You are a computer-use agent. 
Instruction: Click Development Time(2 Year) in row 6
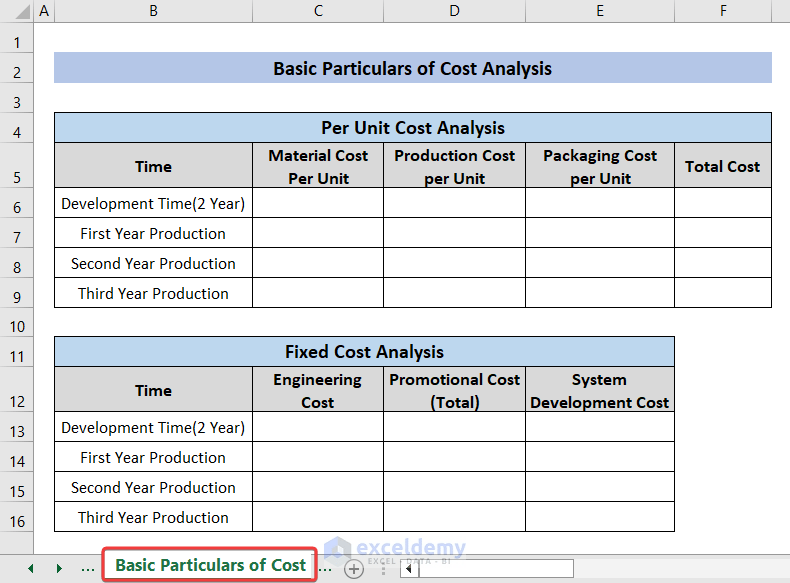point(153,203)
